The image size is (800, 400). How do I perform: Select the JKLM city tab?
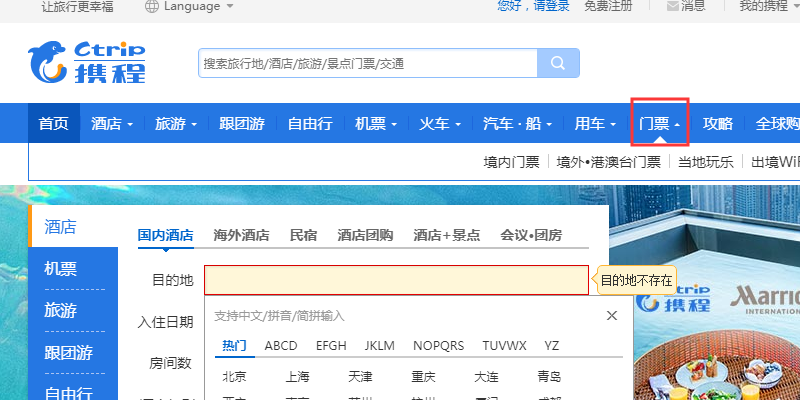(x=380, y=345)
